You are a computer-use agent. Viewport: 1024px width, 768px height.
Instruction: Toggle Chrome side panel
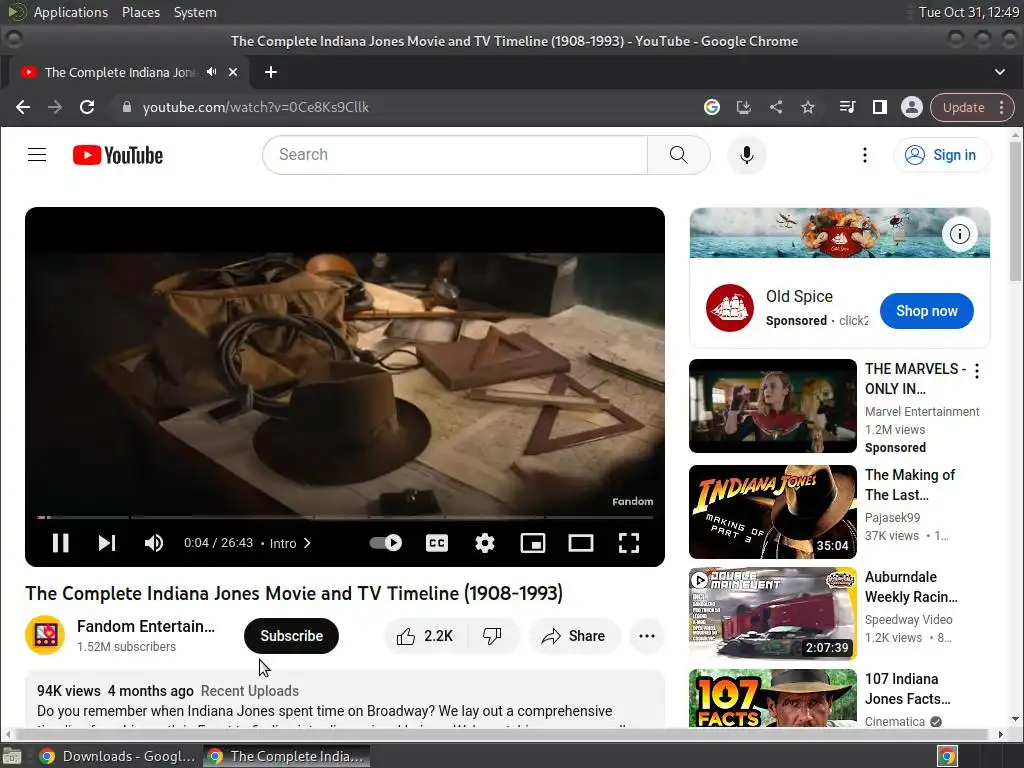(x=880, y=107)
